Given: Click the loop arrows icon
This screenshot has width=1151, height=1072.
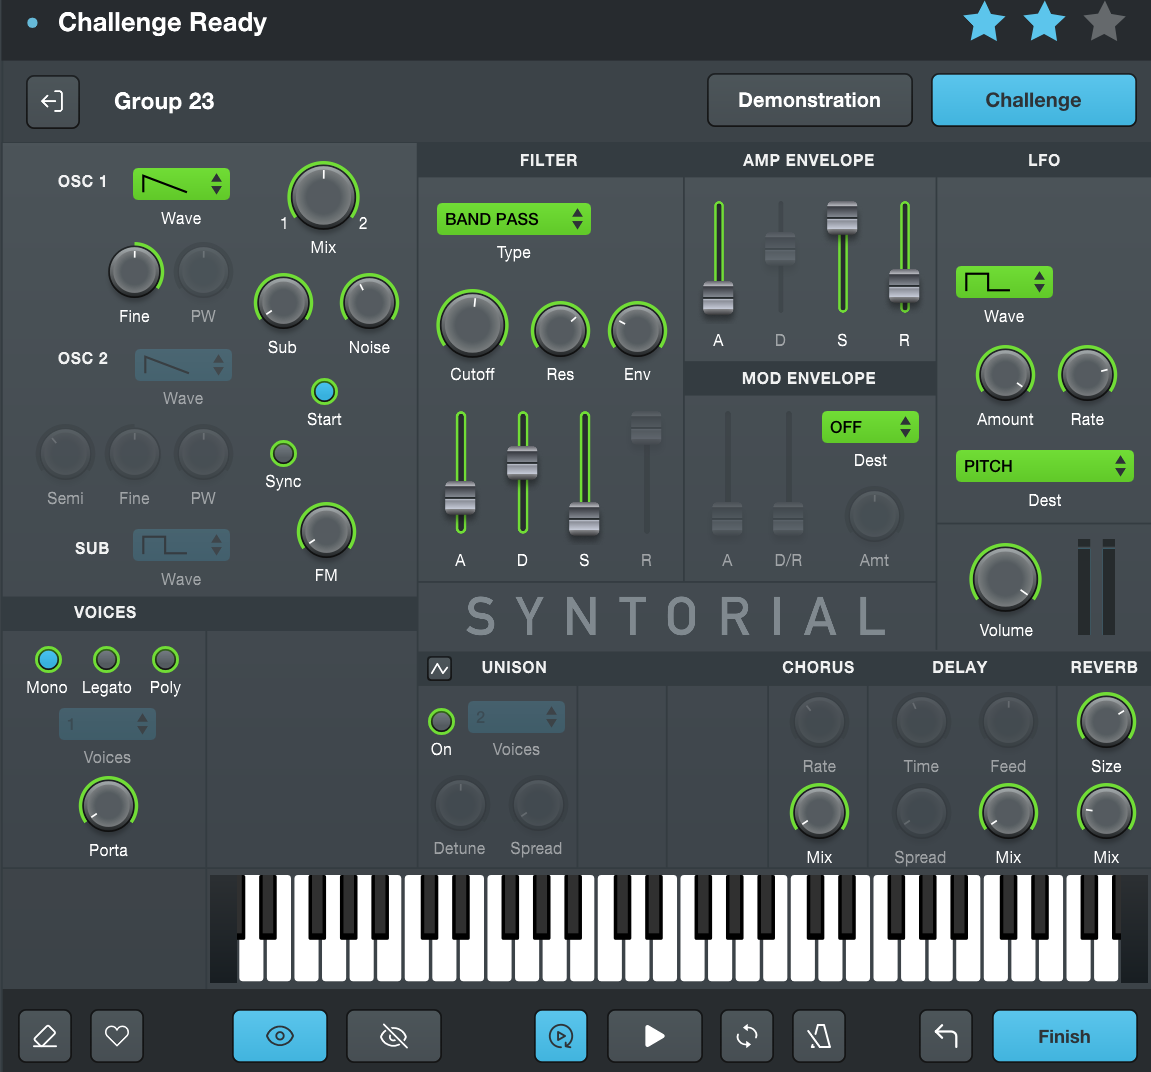Looking at the screenshot, I should tap(747, 1036).
